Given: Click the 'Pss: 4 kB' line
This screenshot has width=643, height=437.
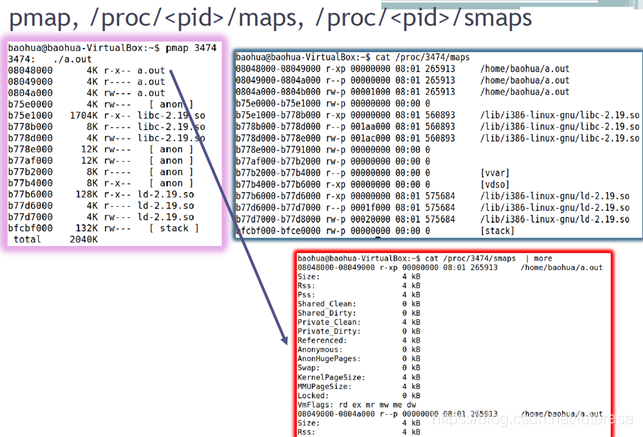Looking at the screenshot, I should point(359,295).
